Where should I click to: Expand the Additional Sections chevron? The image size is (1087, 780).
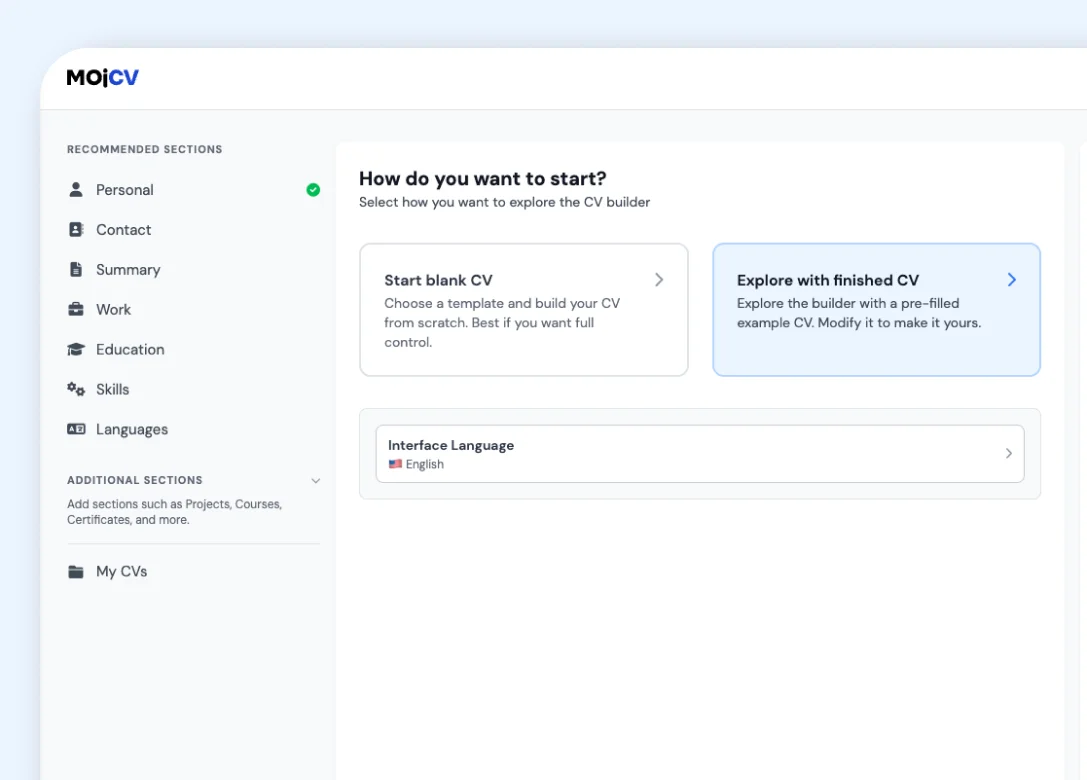(x=315, y=480)
